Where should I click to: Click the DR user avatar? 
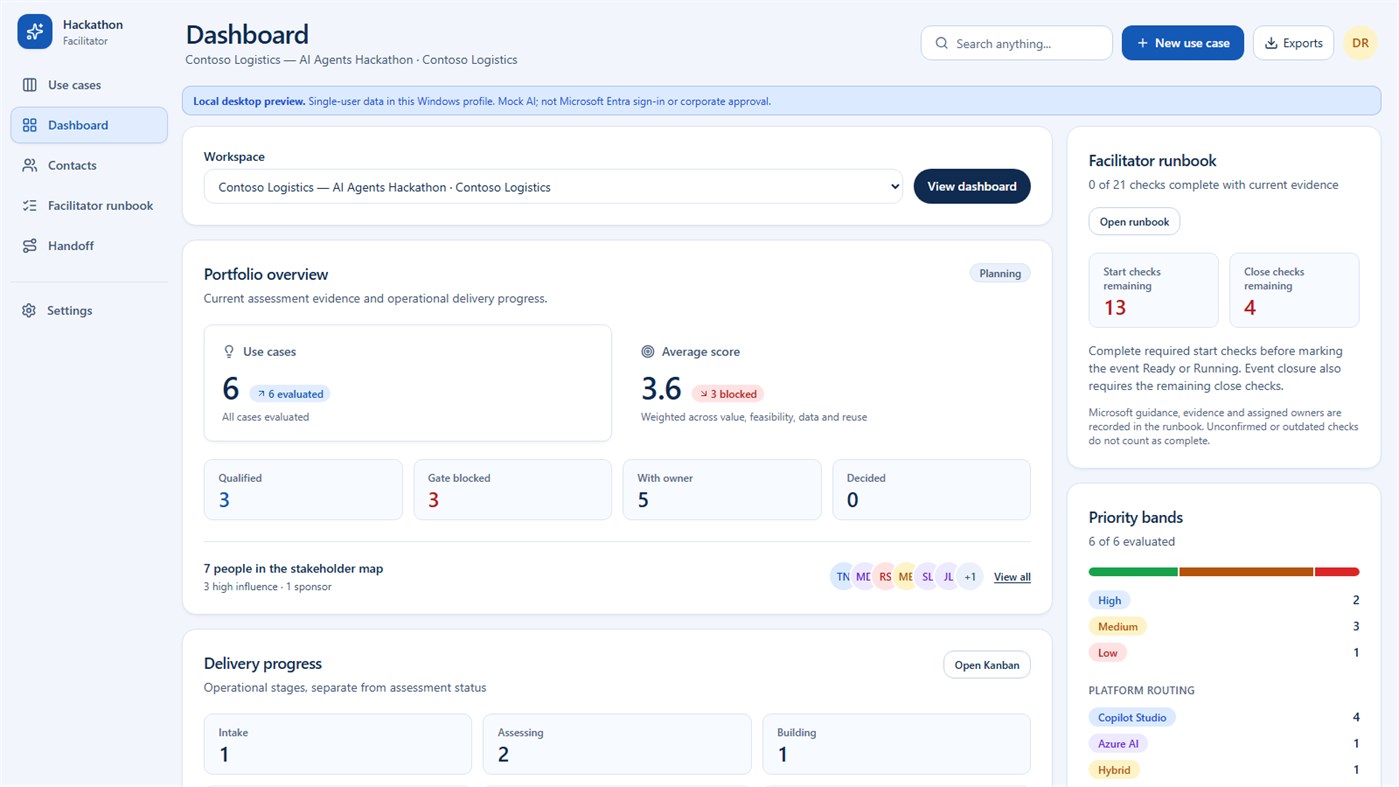point(1360,43)
